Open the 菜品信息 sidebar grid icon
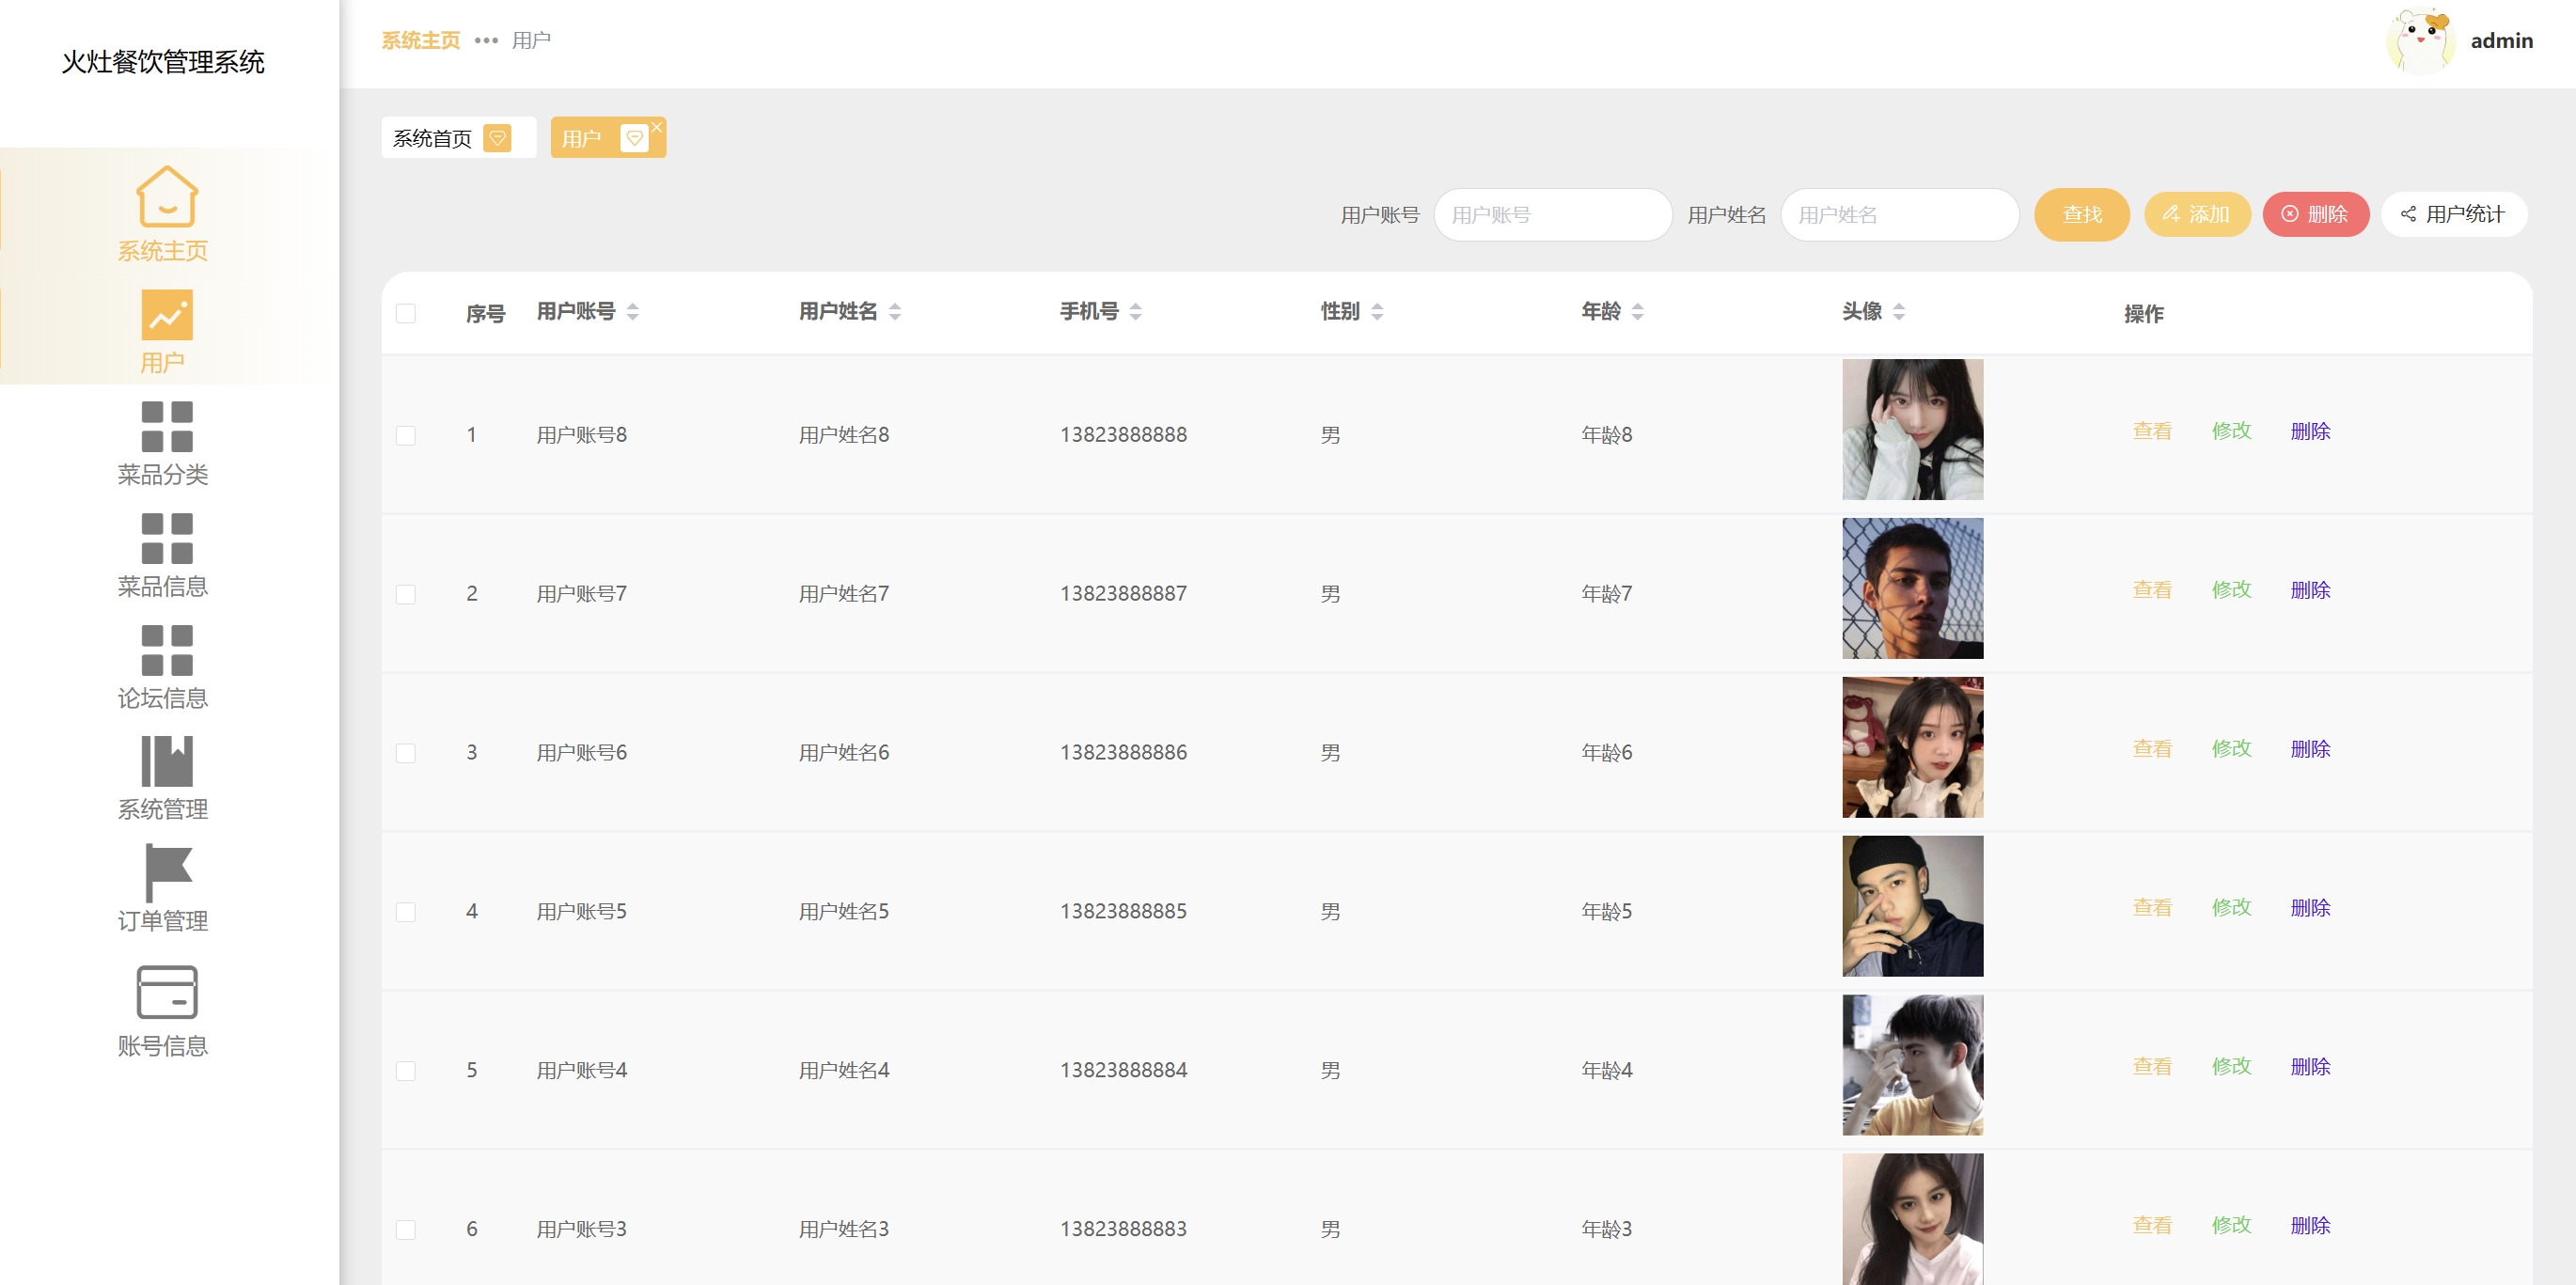Image resolution: width=2576 pixels, height=1285 pixels. point(166,539)
